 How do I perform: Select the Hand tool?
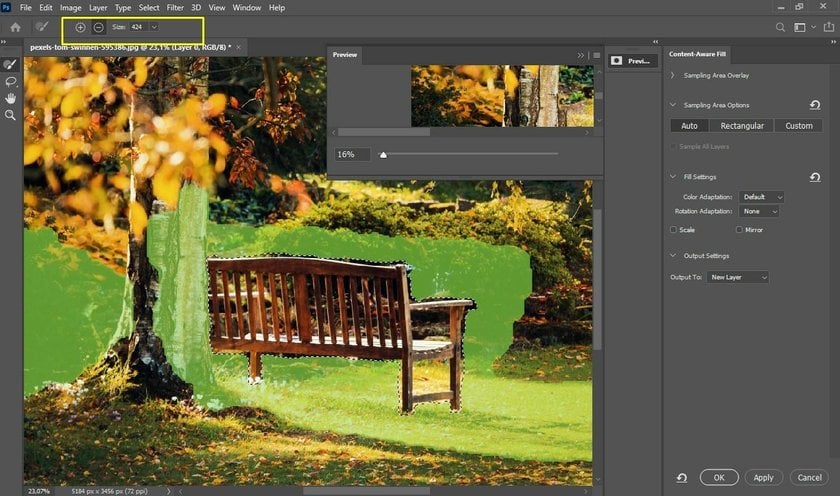pyautogui.click(x=10, y=98)
